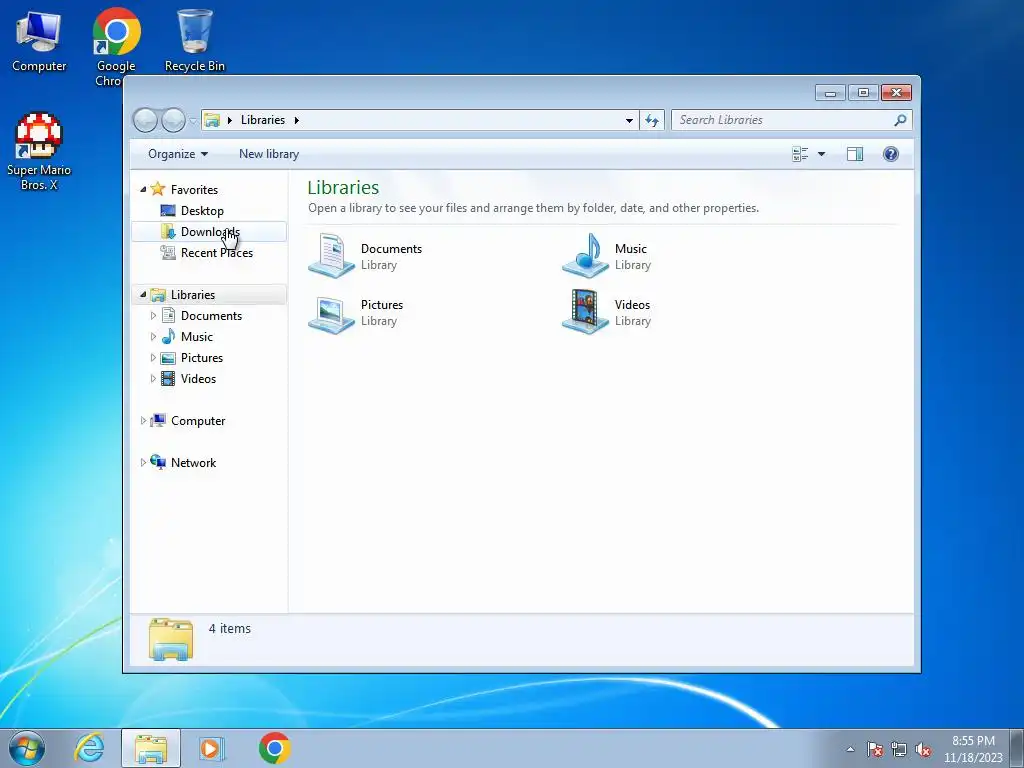
Task: Open the arrow after Libraries in address bar
Action: (x=296, y=120)
